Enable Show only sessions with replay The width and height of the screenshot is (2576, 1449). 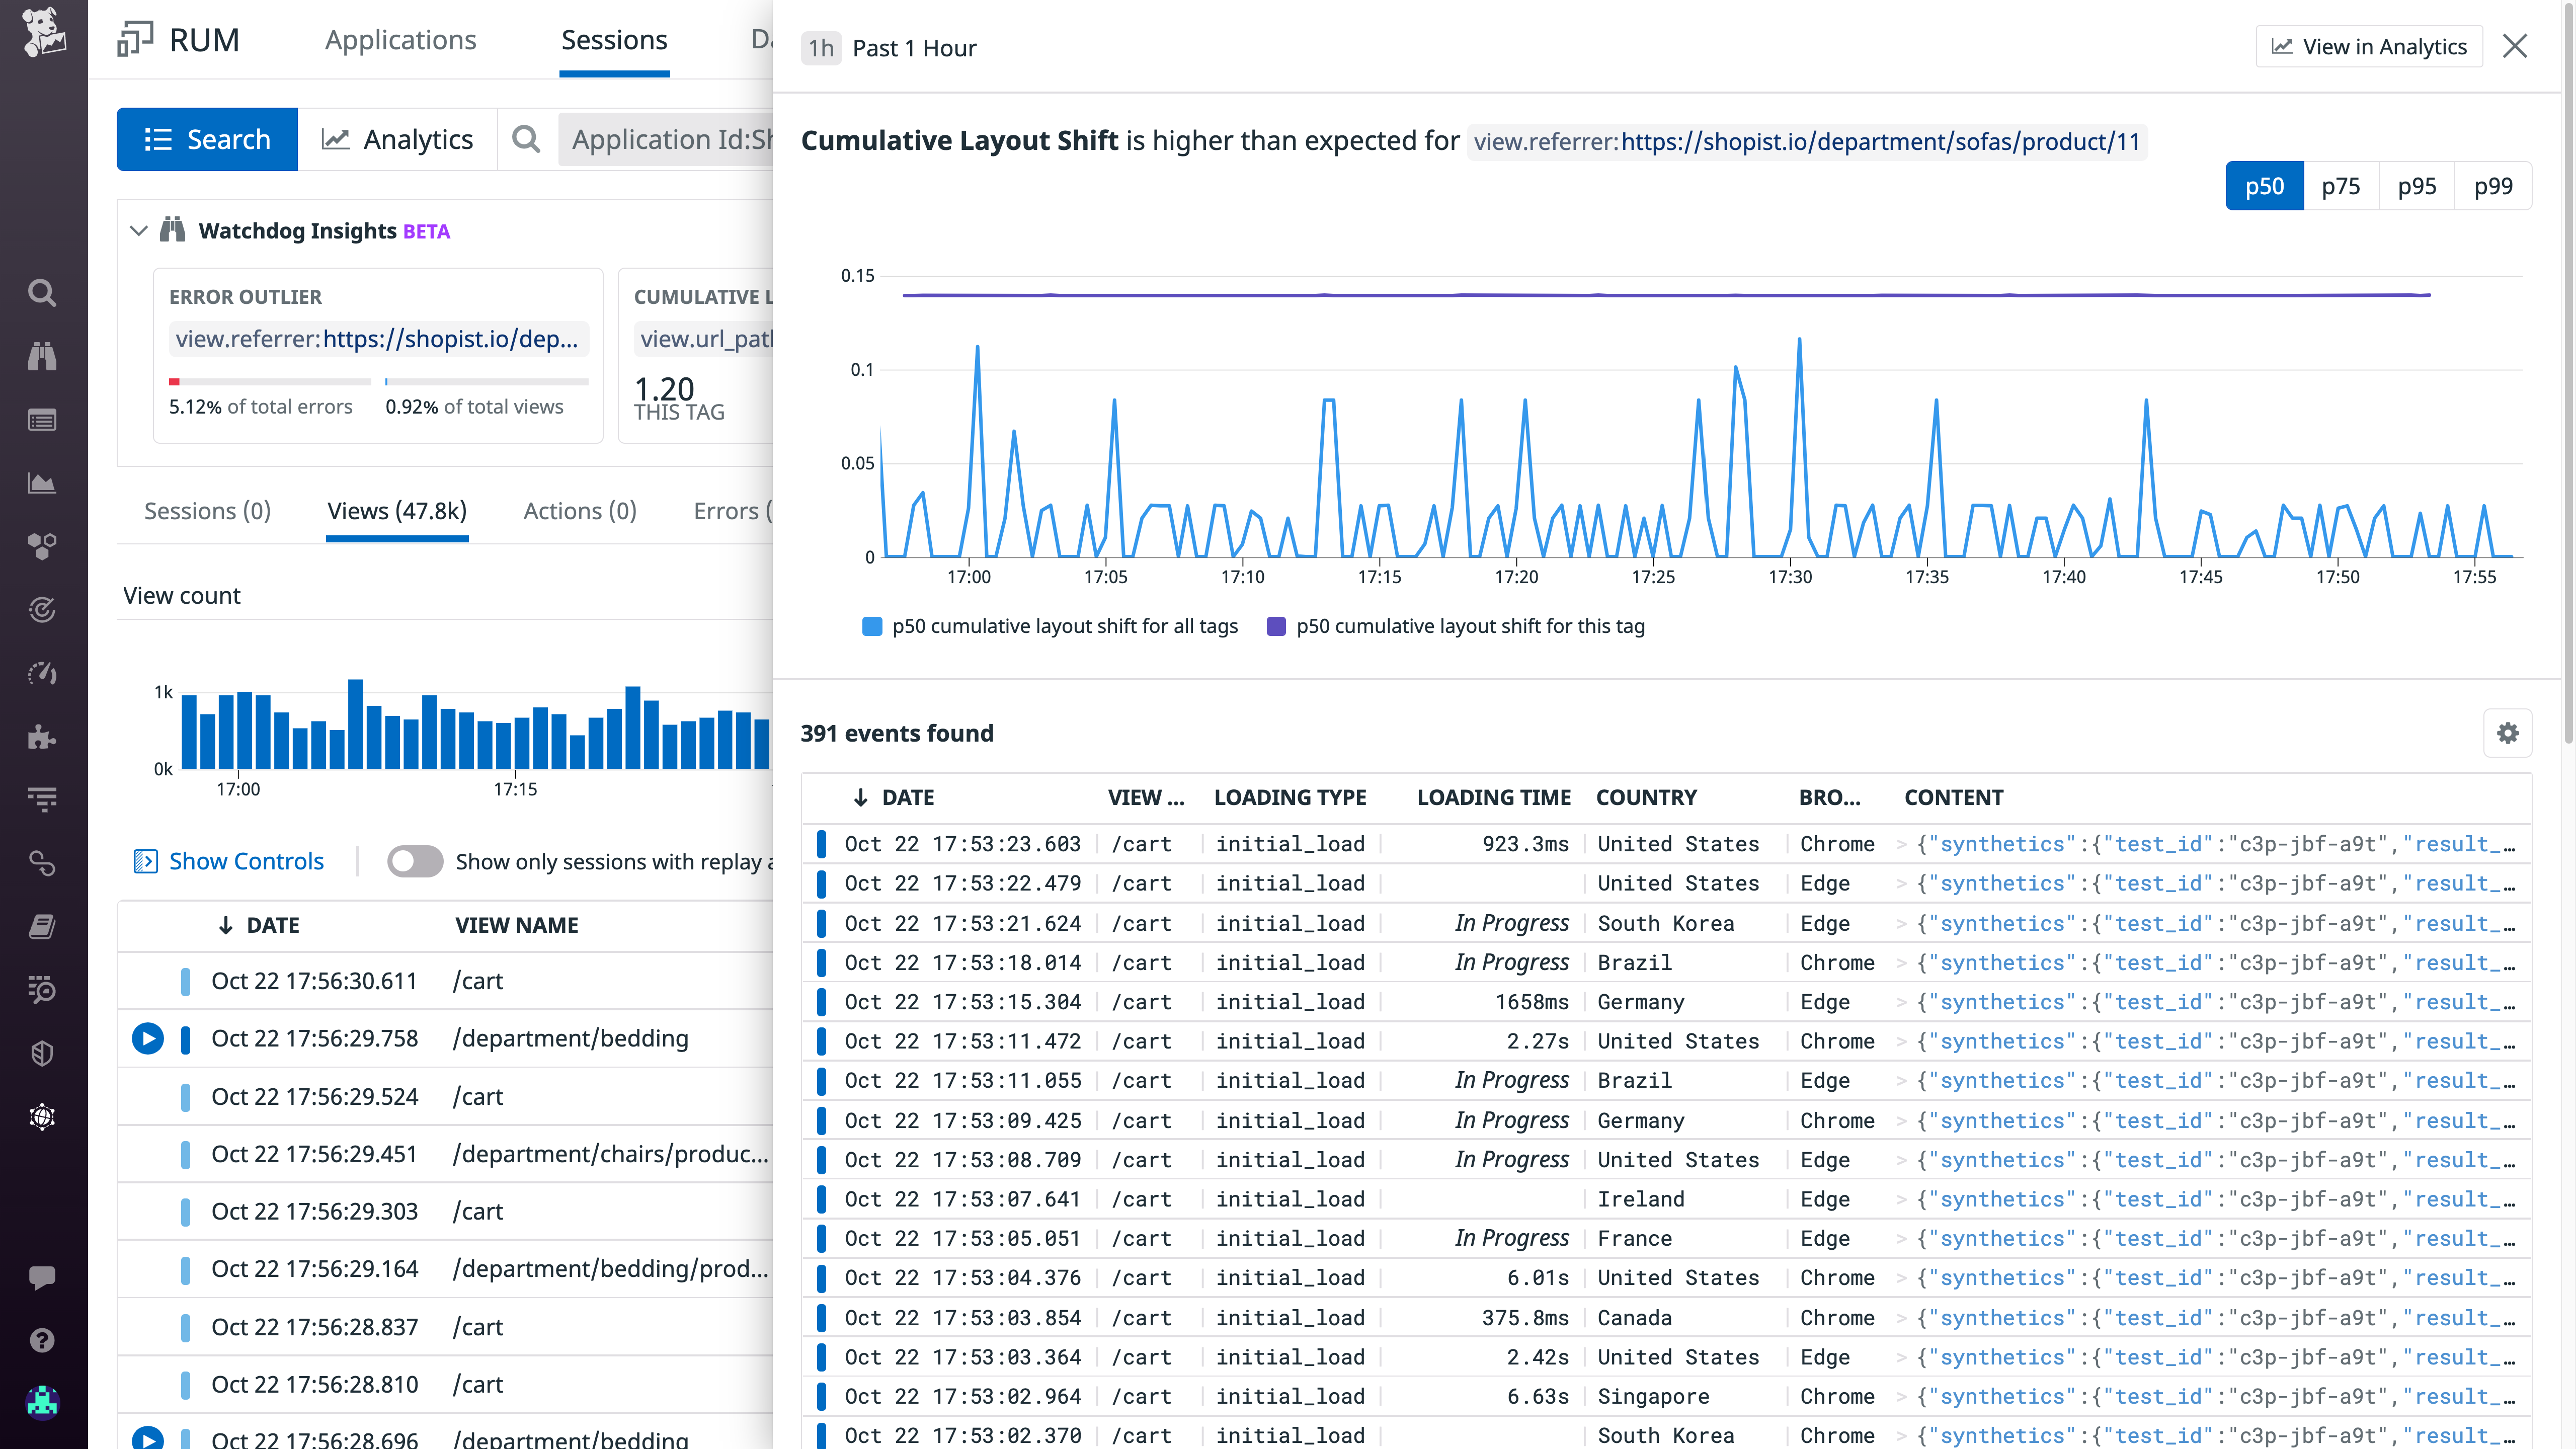[x=414, y=861]
